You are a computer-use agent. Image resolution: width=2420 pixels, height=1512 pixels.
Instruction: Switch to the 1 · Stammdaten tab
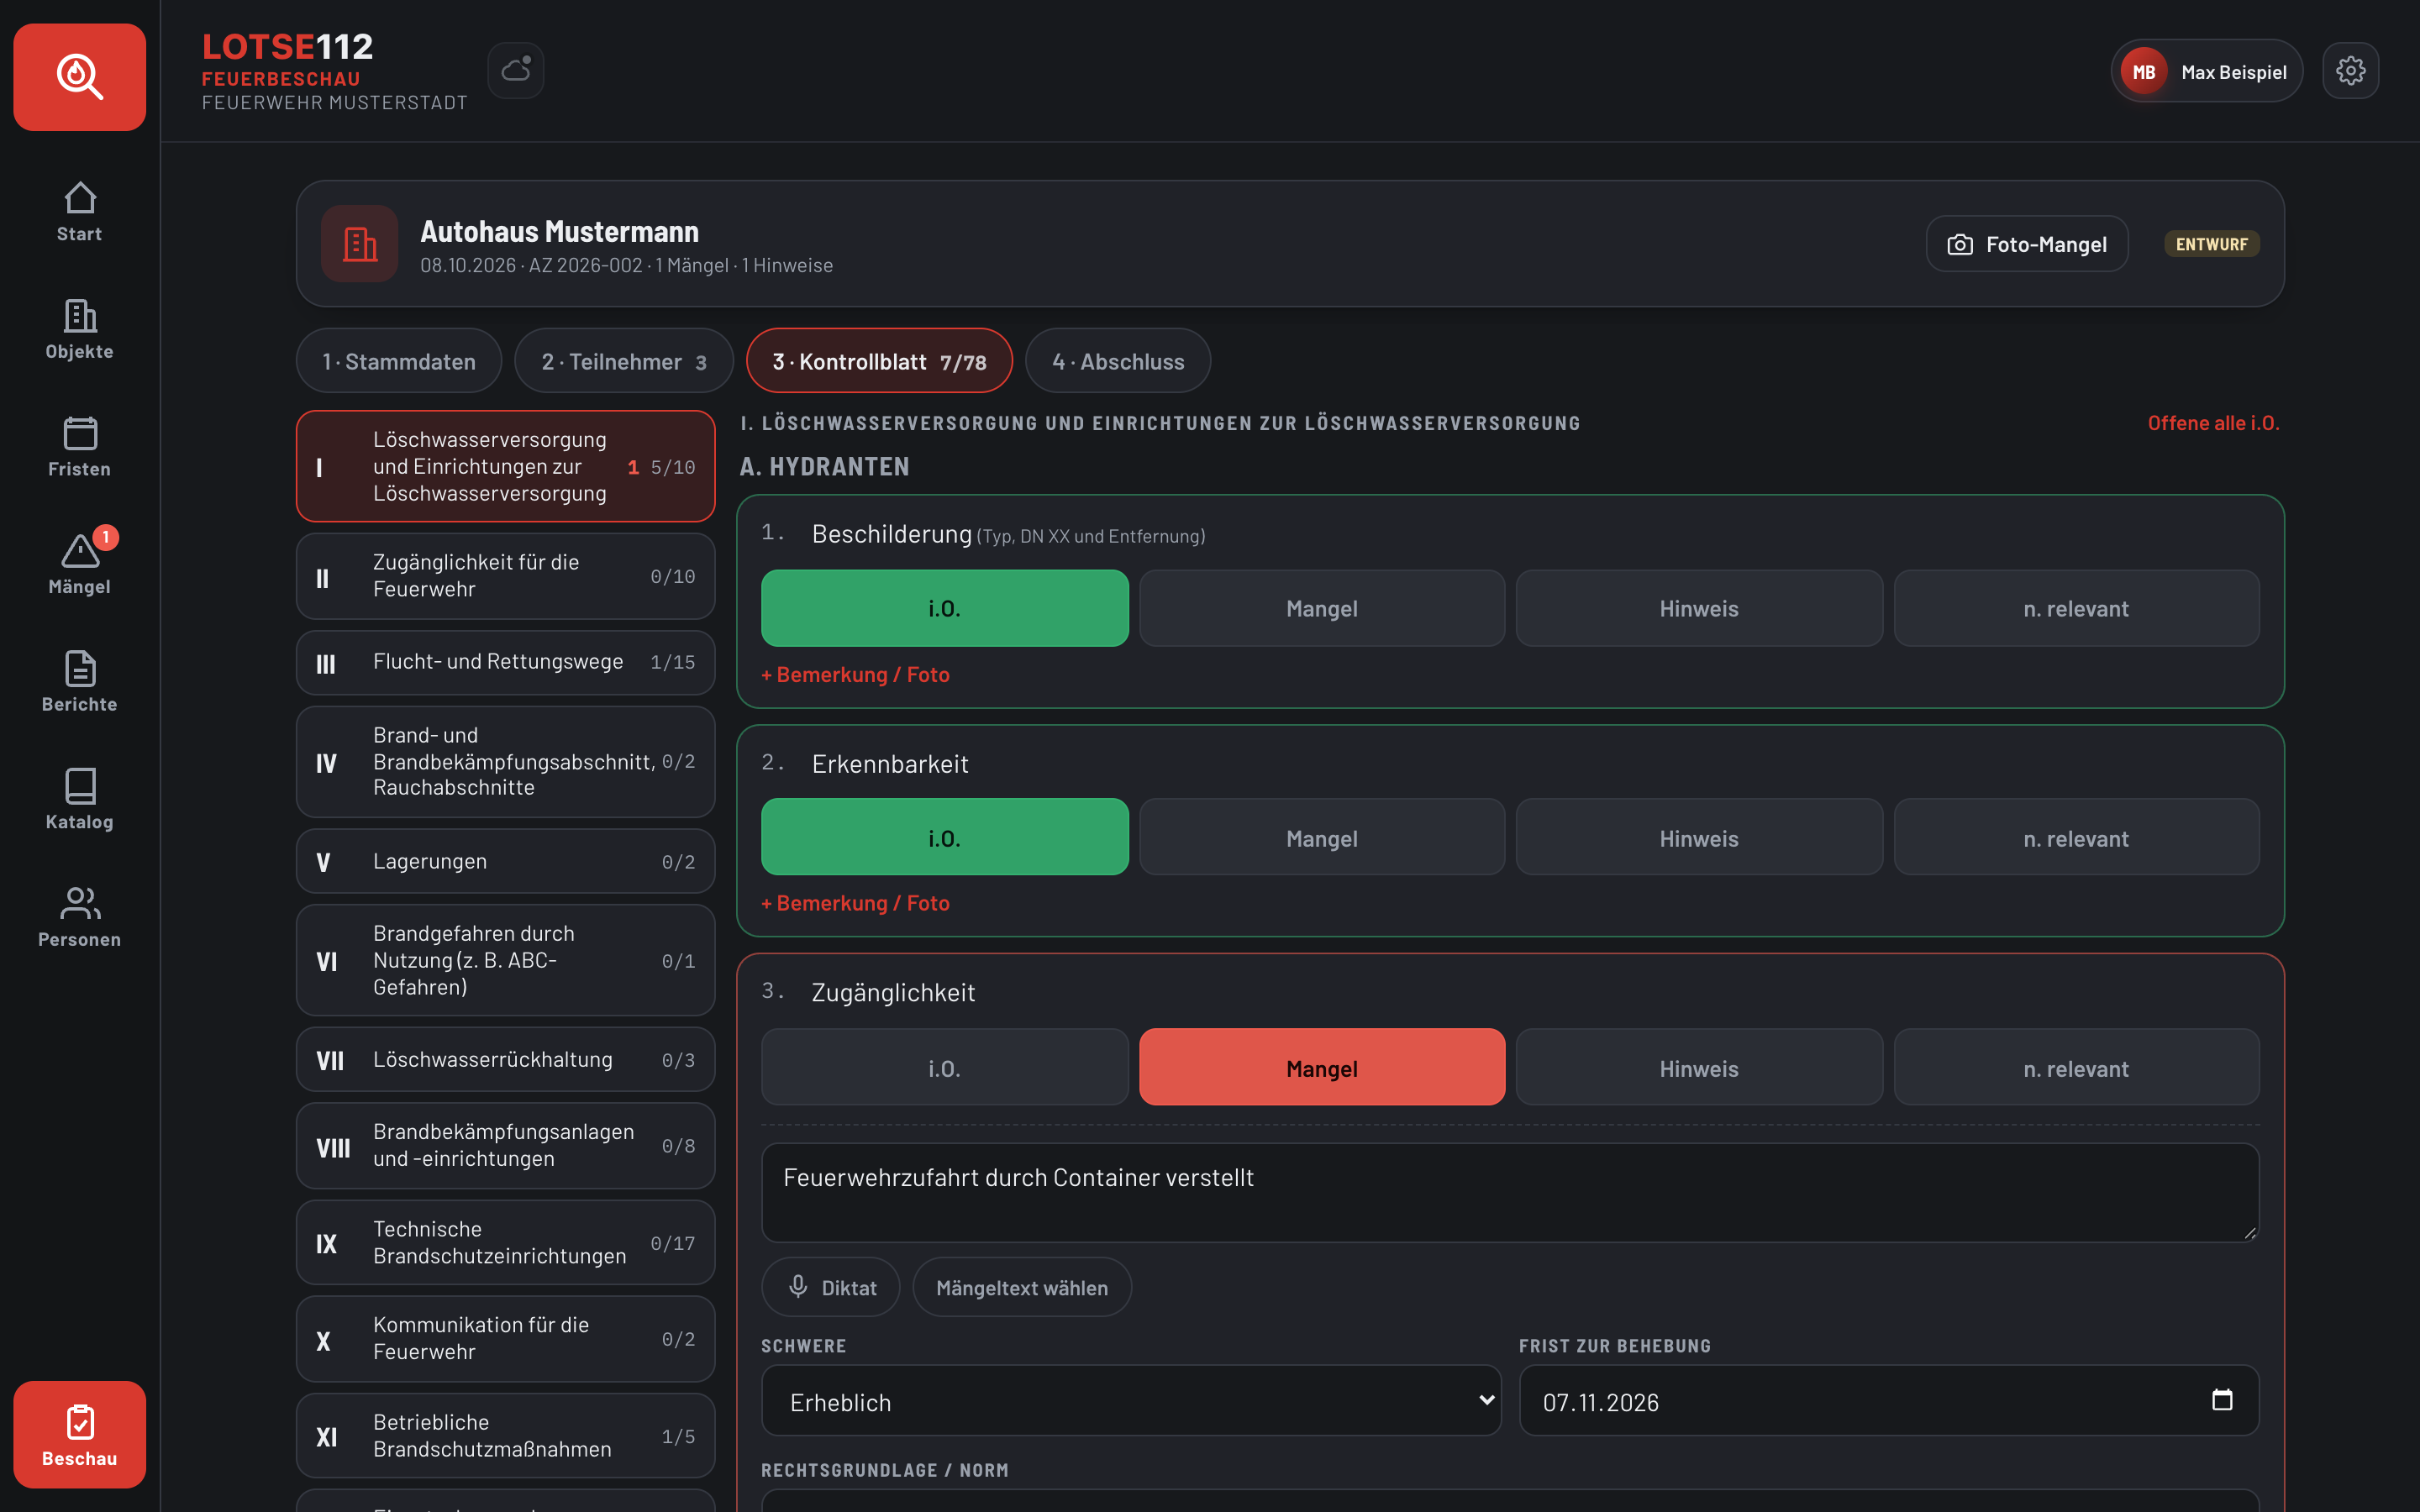(x=398, y=361)
